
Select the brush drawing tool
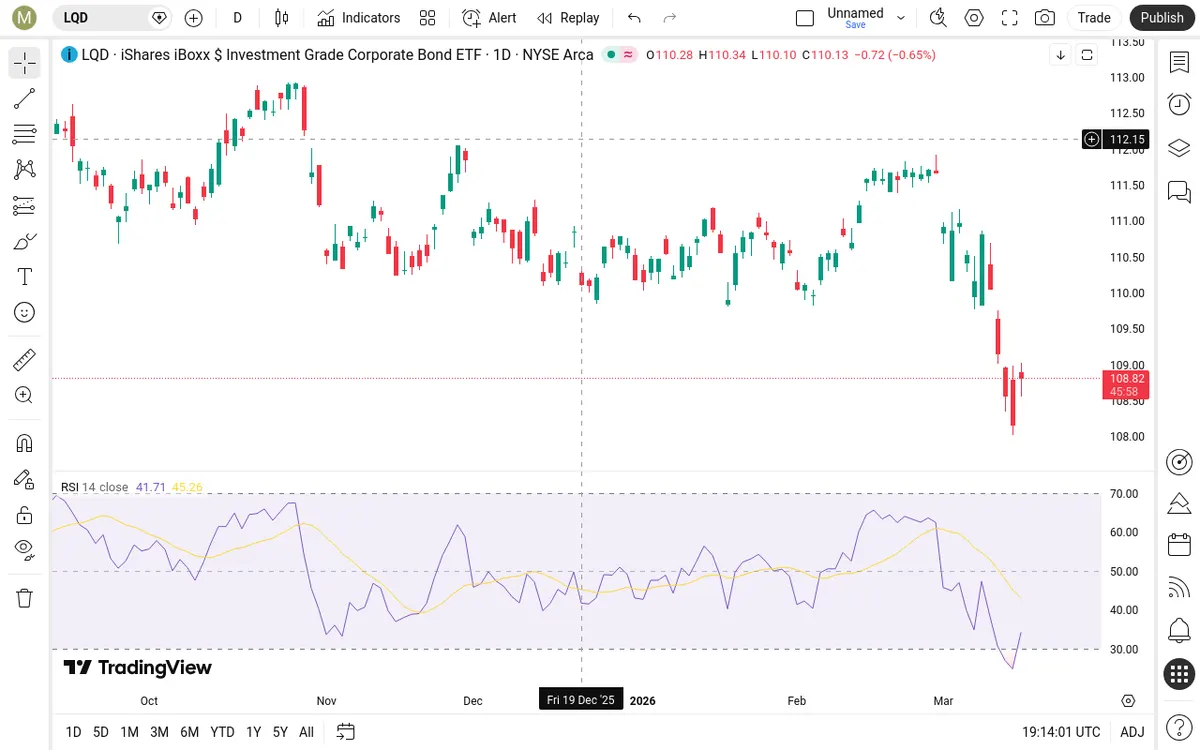25,241
